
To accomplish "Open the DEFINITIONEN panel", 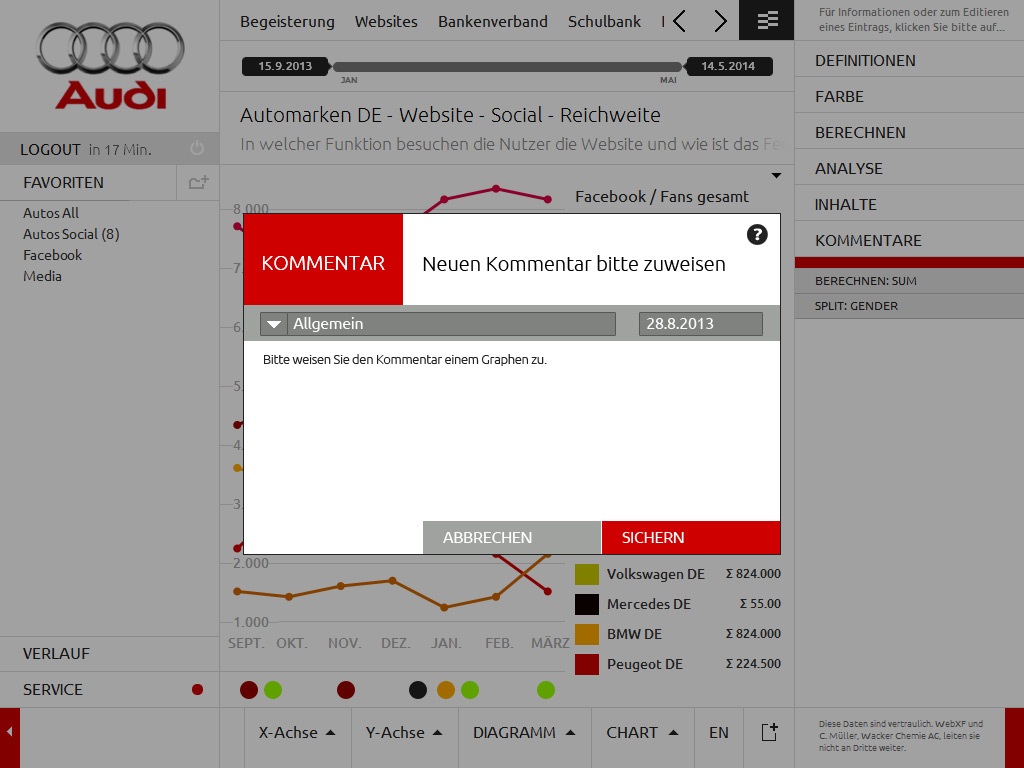I will coord(909,61).
